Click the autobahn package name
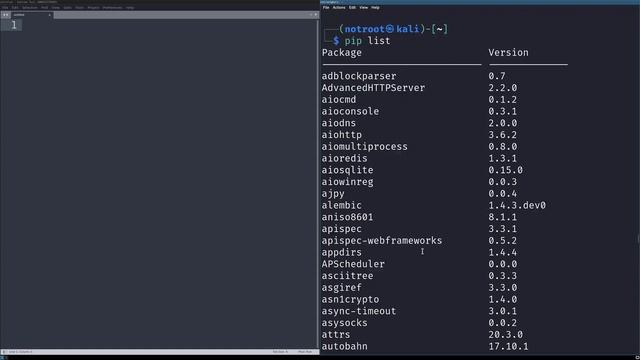The width and height of the screenshot is (640, 360). click(344, 347)
